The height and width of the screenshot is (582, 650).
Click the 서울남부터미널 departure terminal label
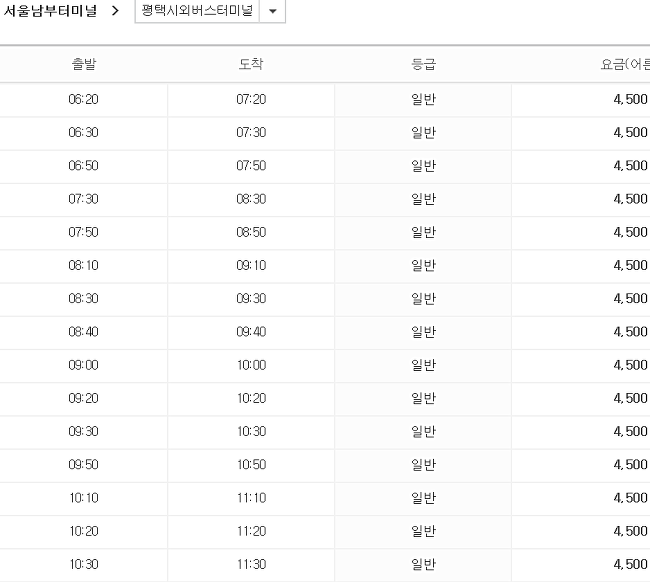click(50, 11)
